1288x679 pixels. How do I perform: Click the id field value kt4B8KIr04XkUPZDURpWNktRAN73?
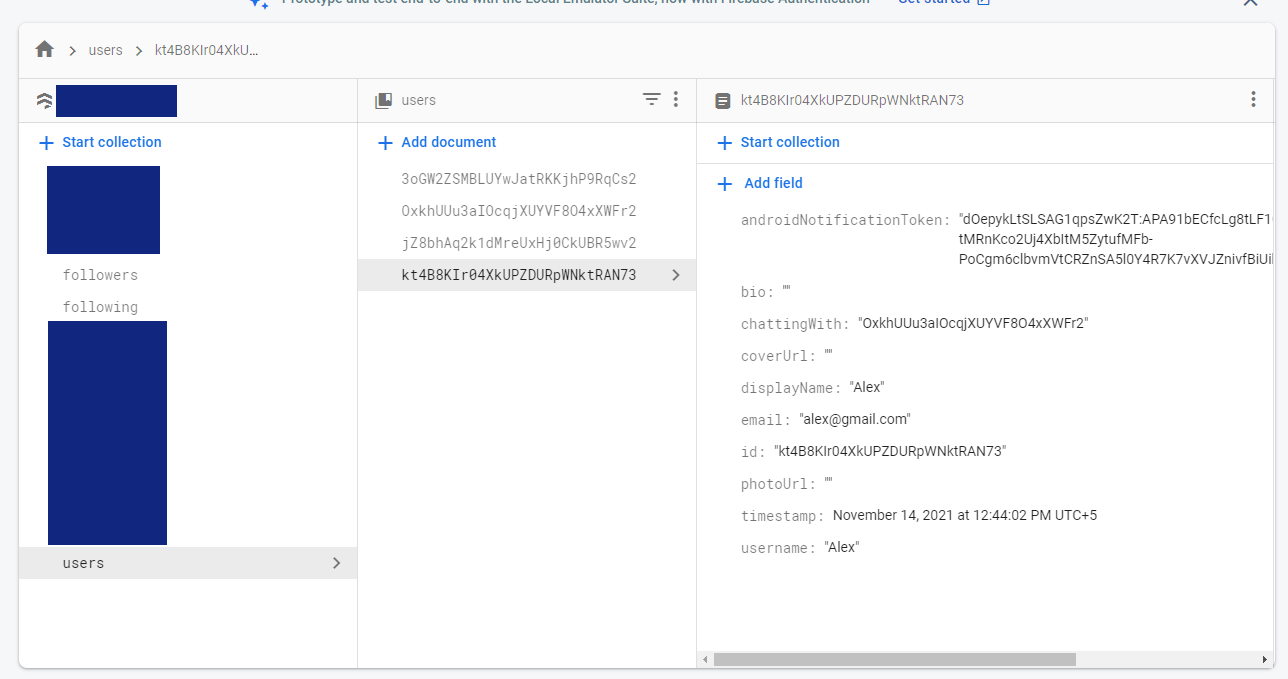[x=890, y=452]
